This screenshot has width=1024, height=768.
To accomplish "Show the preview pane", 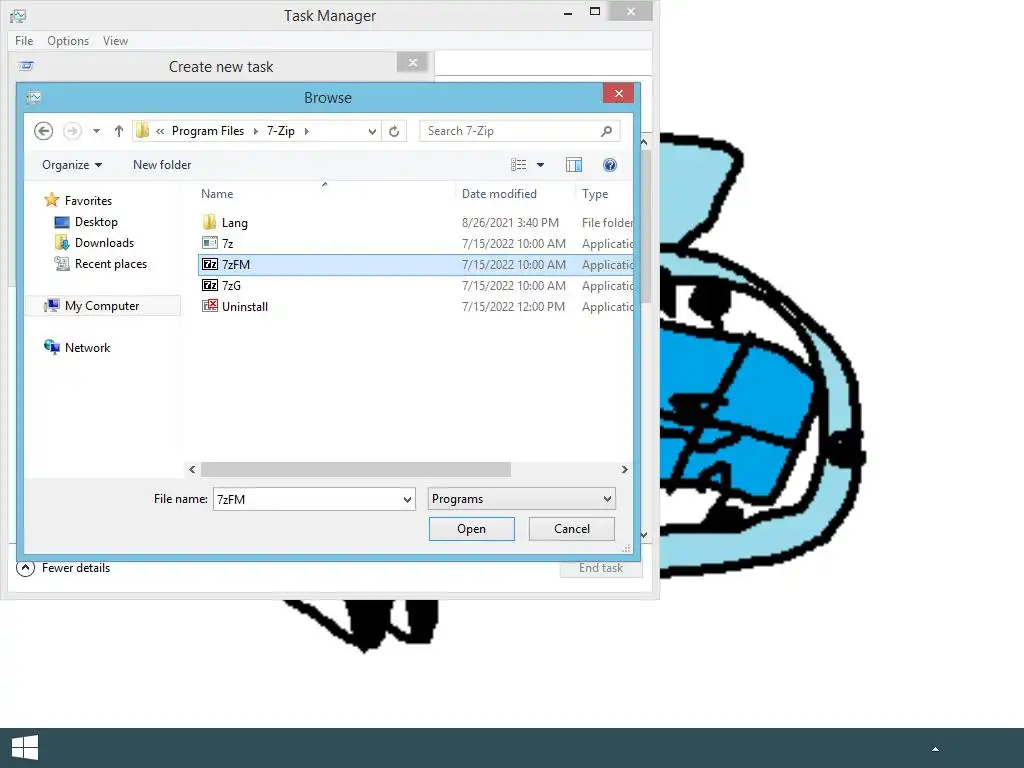I will (573, 165).
